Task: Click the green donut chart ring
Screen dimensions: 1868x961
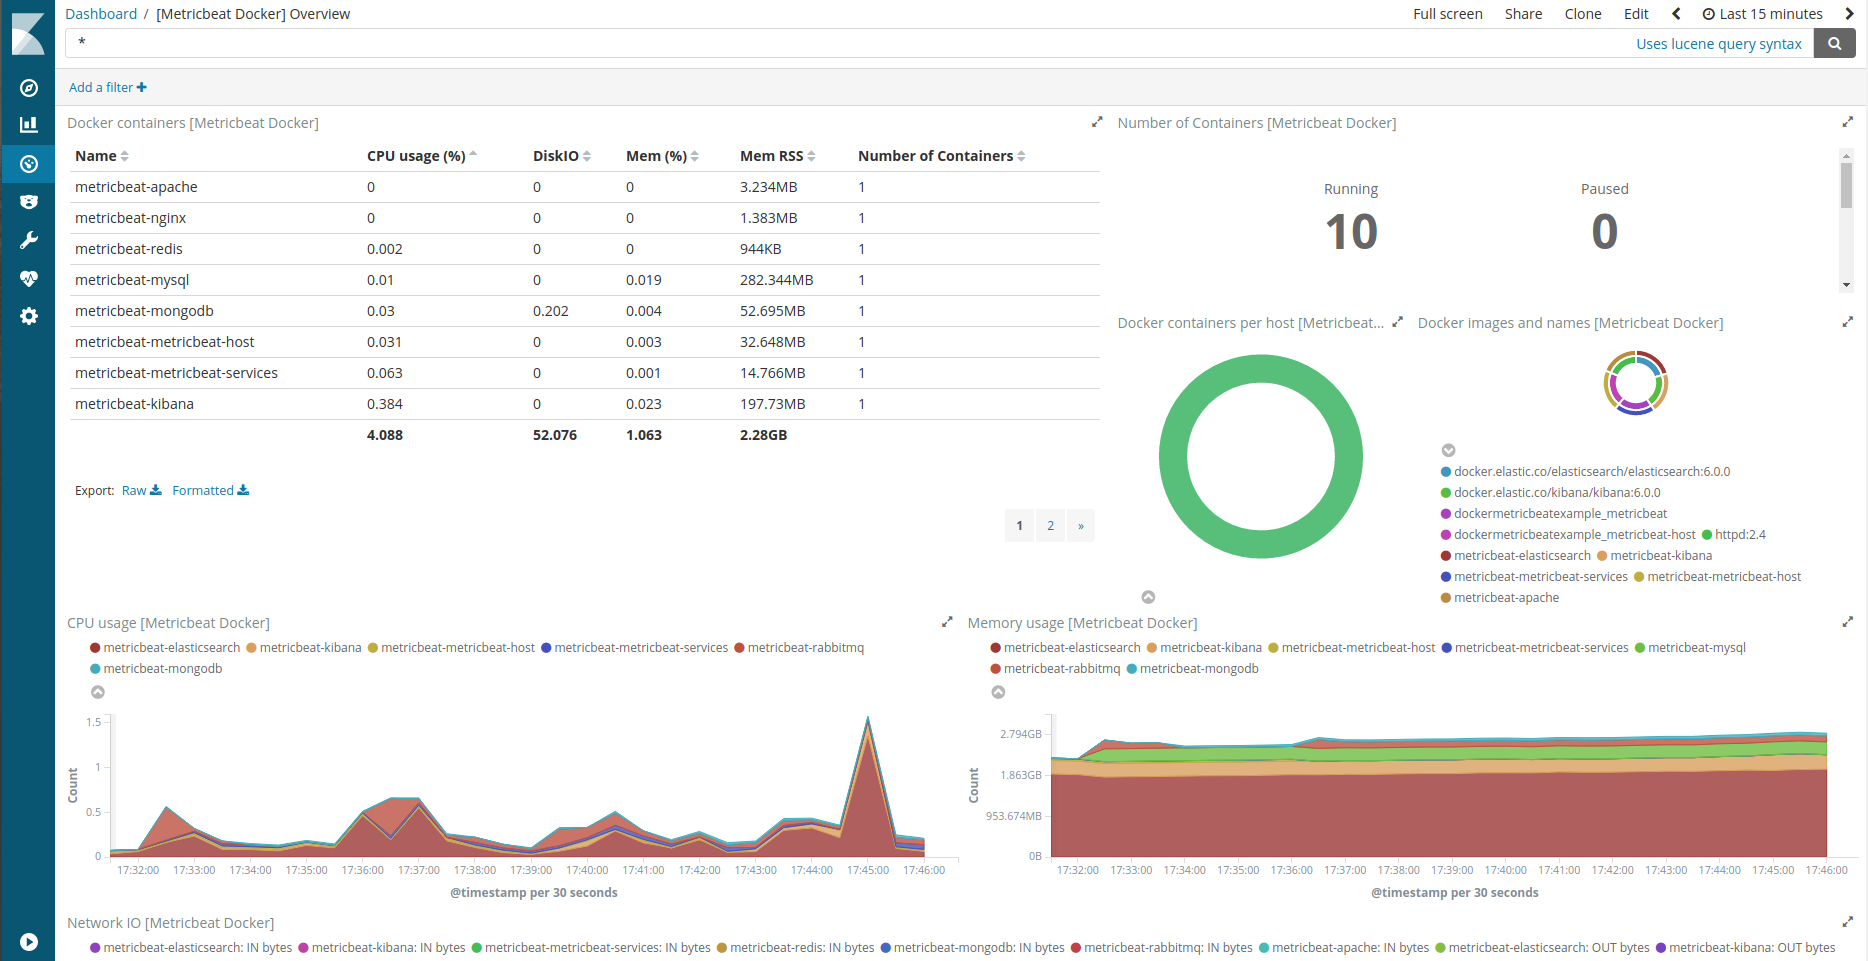Action: pyautogui.click(x=1174, y=457)
